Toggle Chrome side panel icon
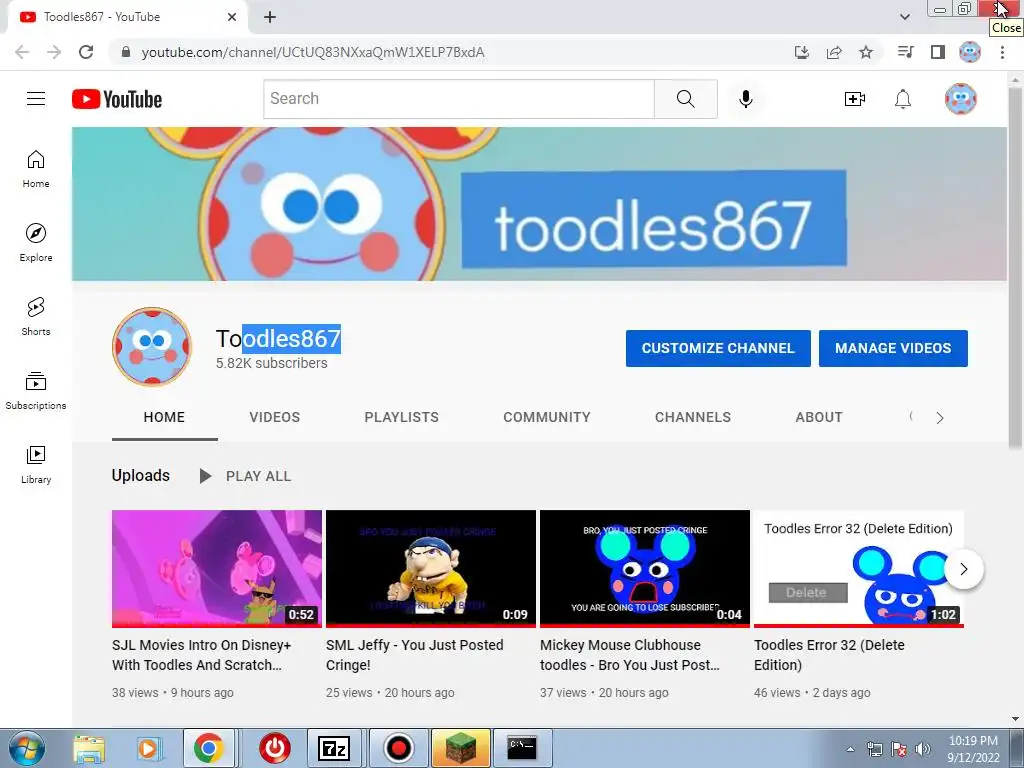This screenshot has height=768, width=1024. coord(938,52)
